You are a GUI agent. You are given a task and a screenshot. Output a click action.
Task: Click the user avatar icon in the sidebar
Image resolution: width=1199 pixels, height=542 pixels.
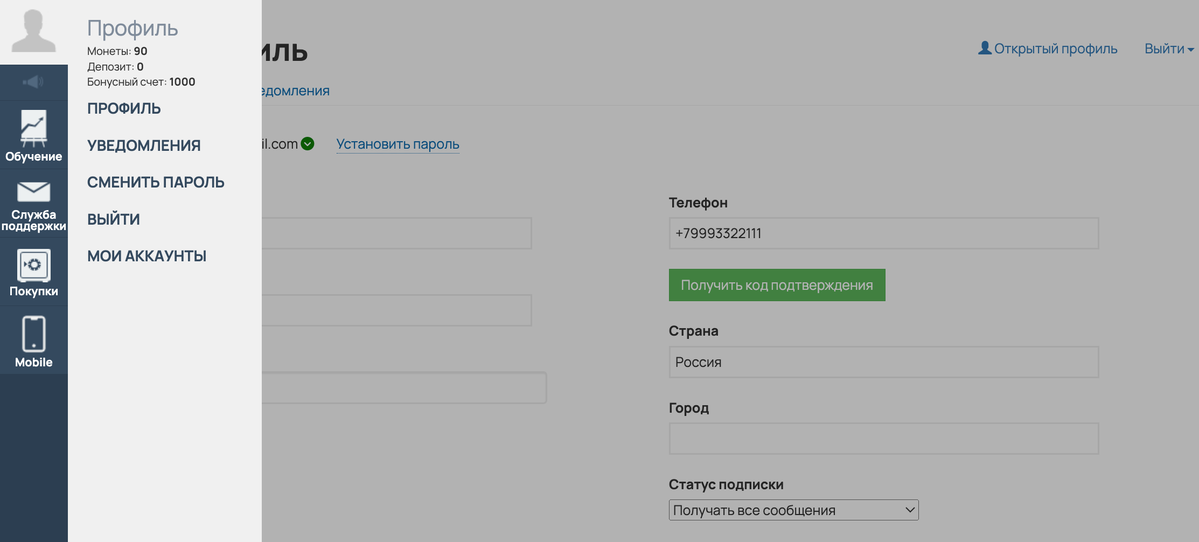pyautogui.click(x=33, y=31)
